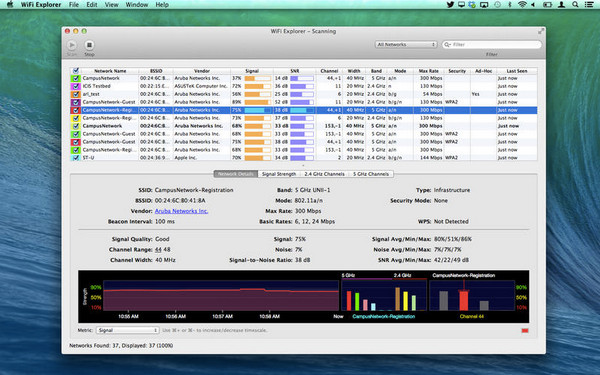Switch to the Signal Strength tab
Screen dimensions: 600x375
(279, 174)
